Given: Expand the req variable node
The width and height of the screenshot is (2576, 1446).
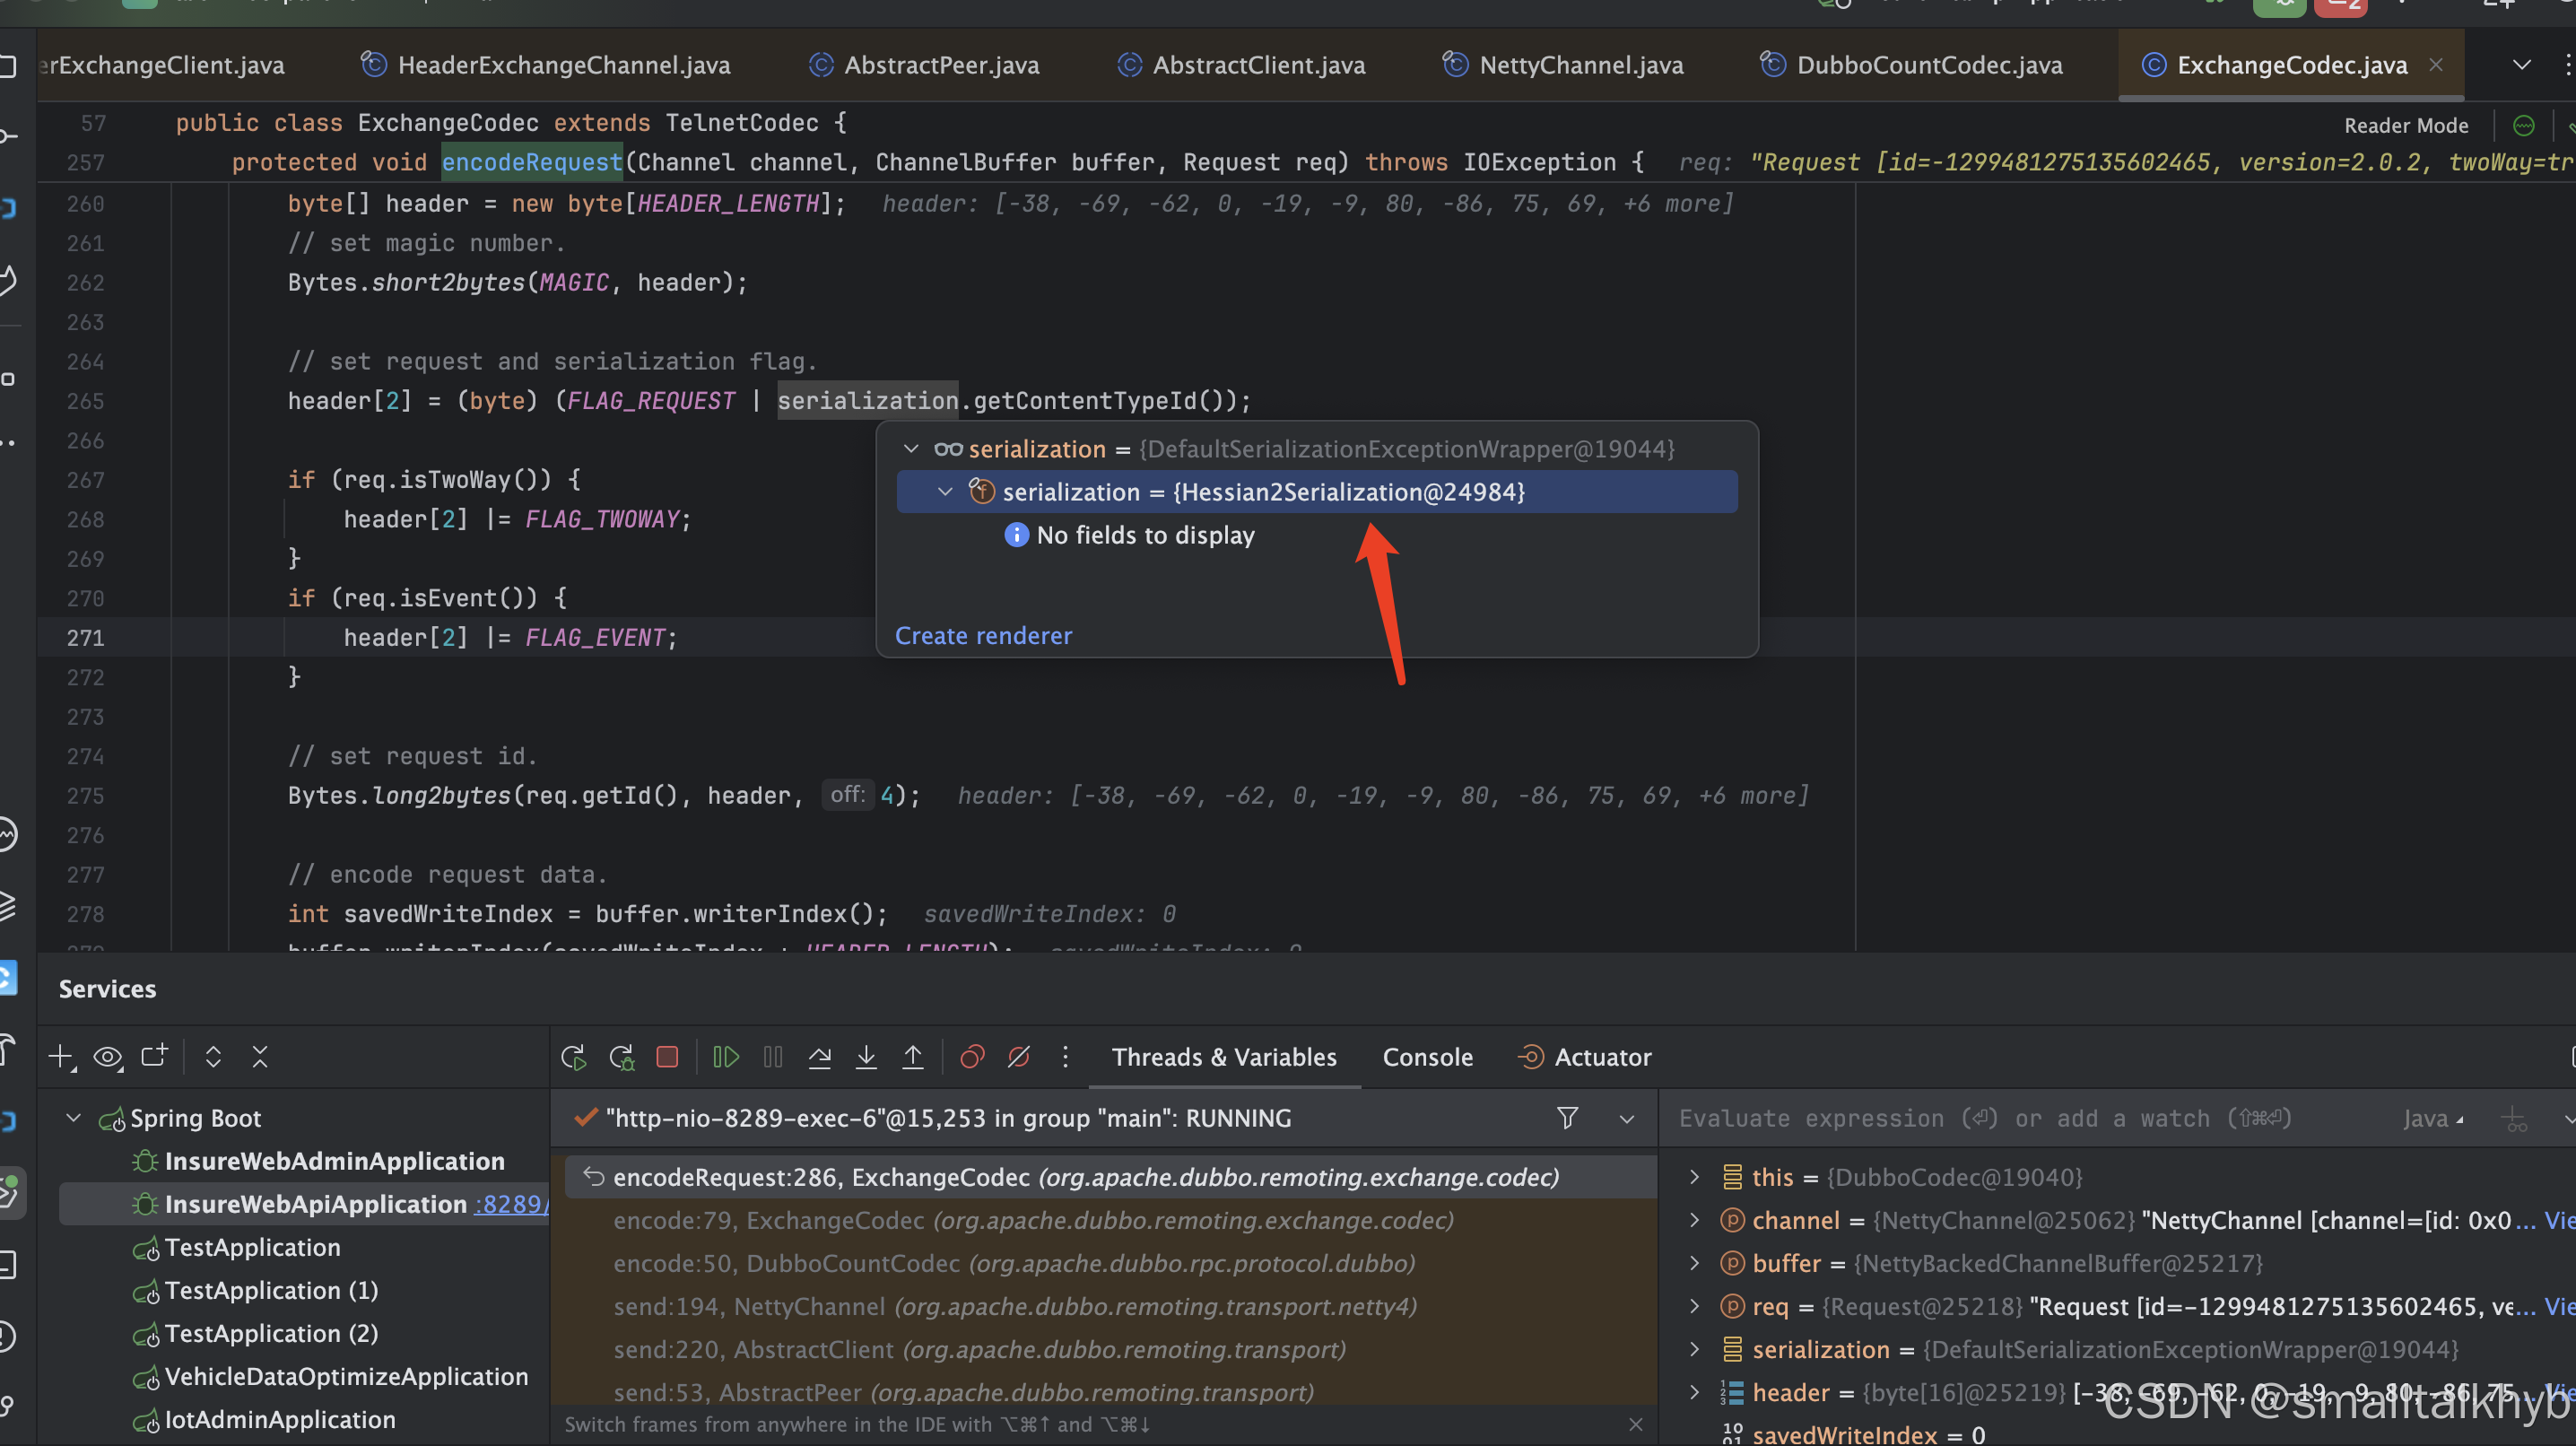Looking at the screenshot, I should click(1694, 1306).
